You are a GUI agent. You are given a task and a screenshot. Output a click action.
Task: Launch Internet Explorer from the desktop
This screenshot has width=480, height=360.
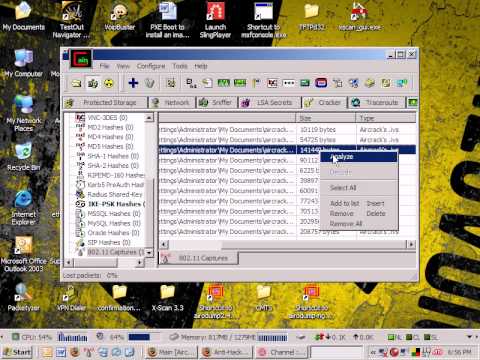click(x=23, y=207)
